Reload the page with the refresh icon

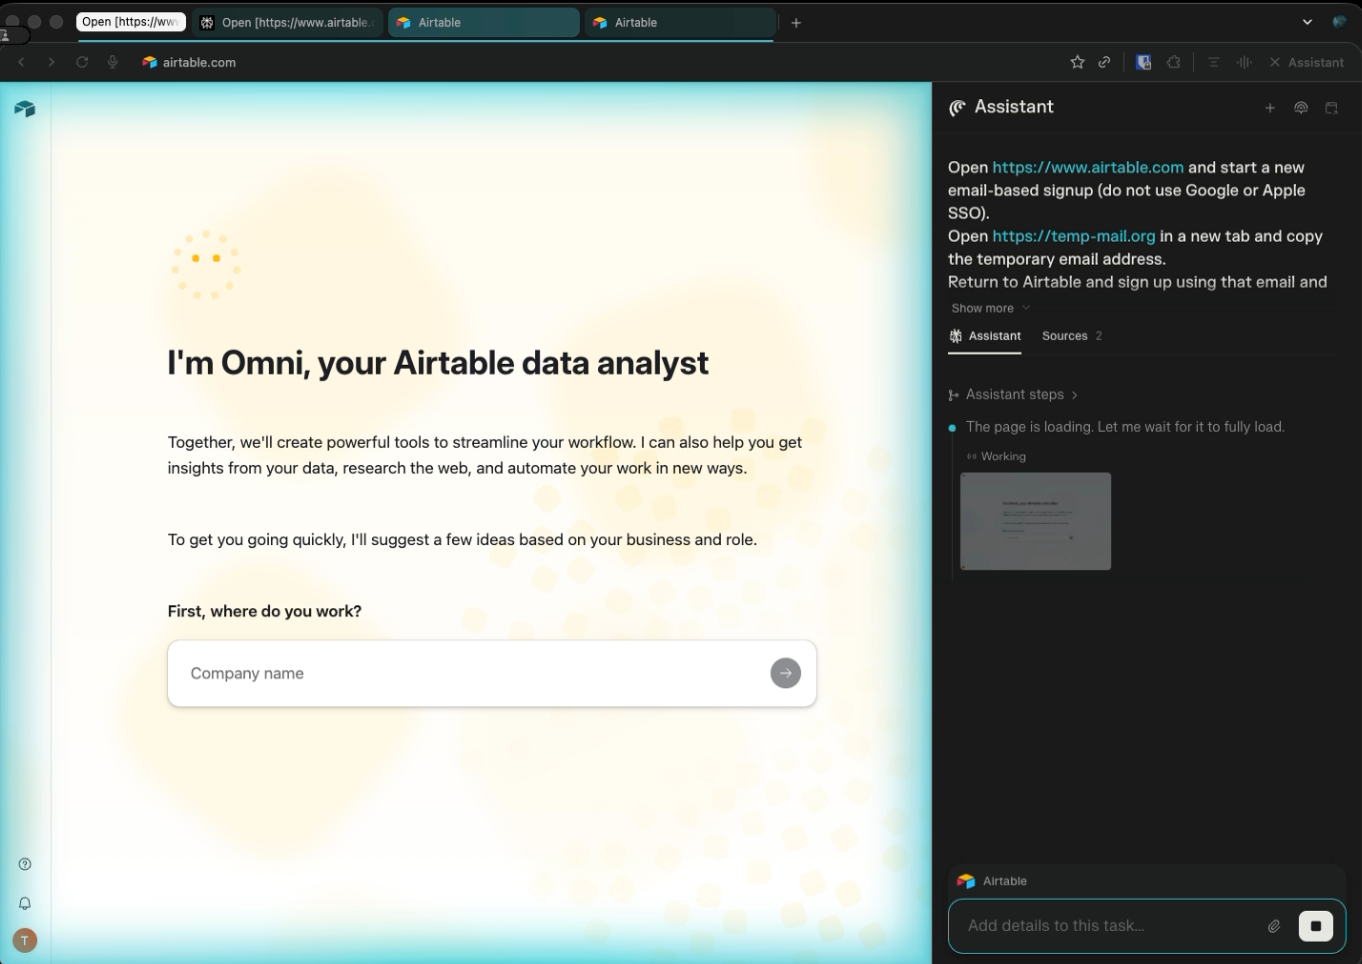click(82, 62)
